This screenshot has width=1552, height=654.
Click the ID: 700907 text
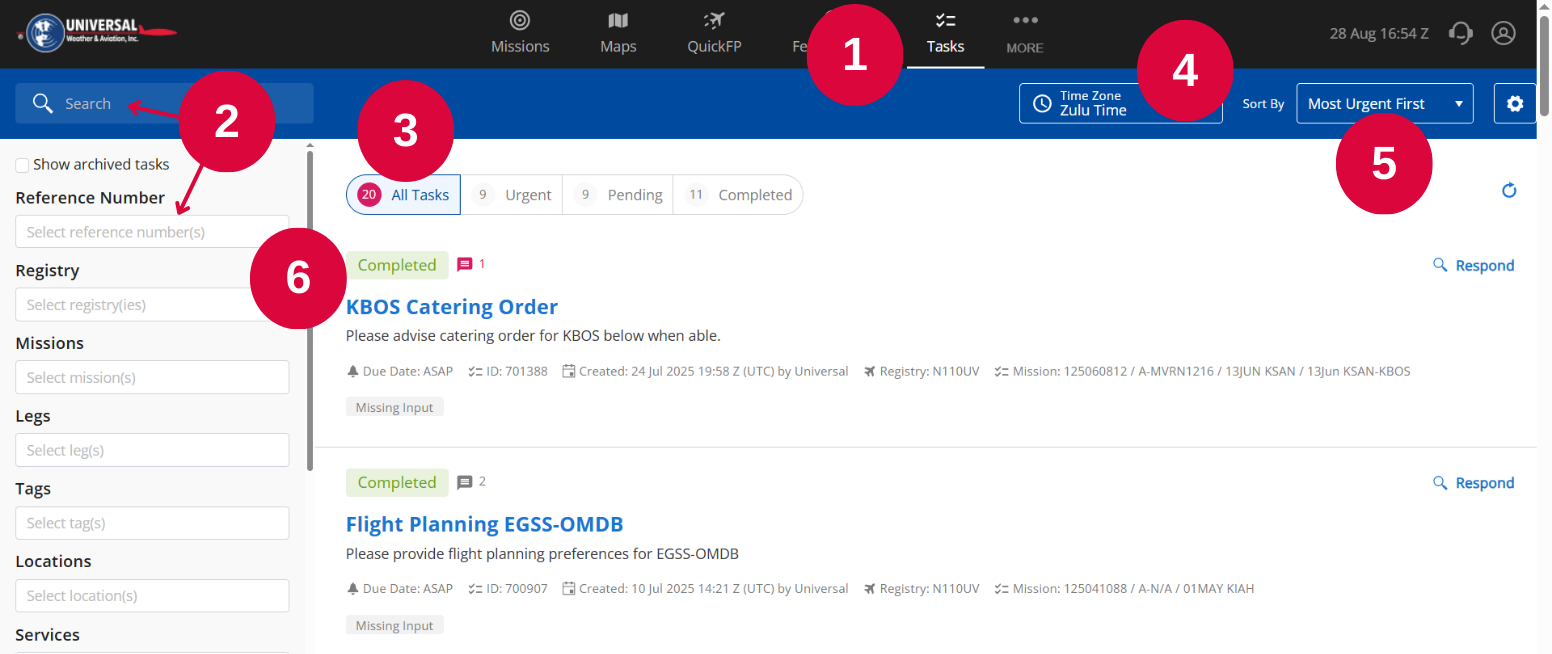pos(516,589)
